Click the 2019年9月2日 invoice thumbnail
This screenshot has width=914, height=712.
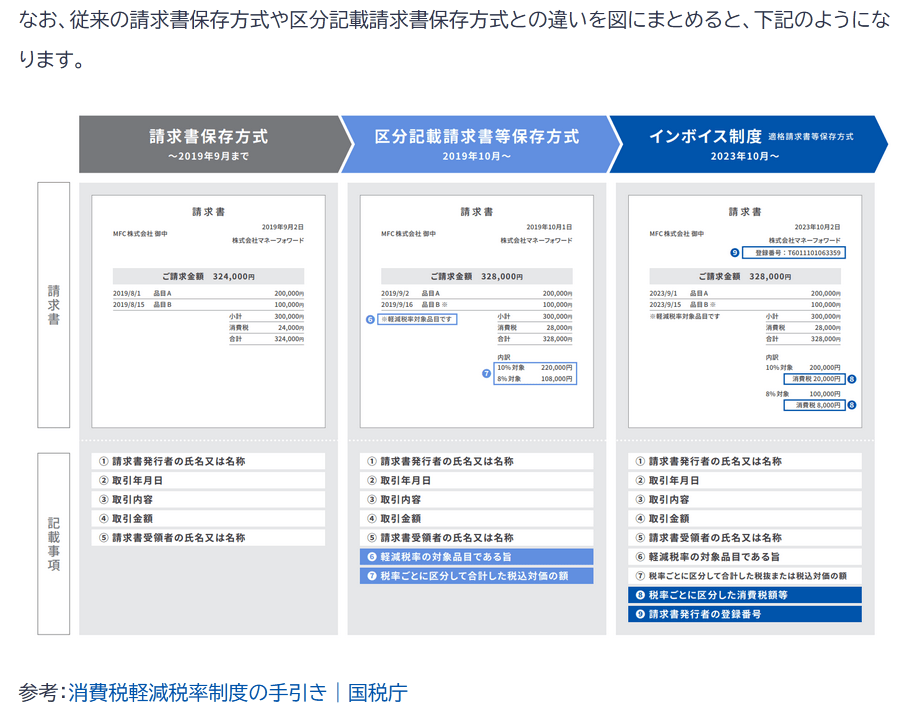(x=208, y=310)
